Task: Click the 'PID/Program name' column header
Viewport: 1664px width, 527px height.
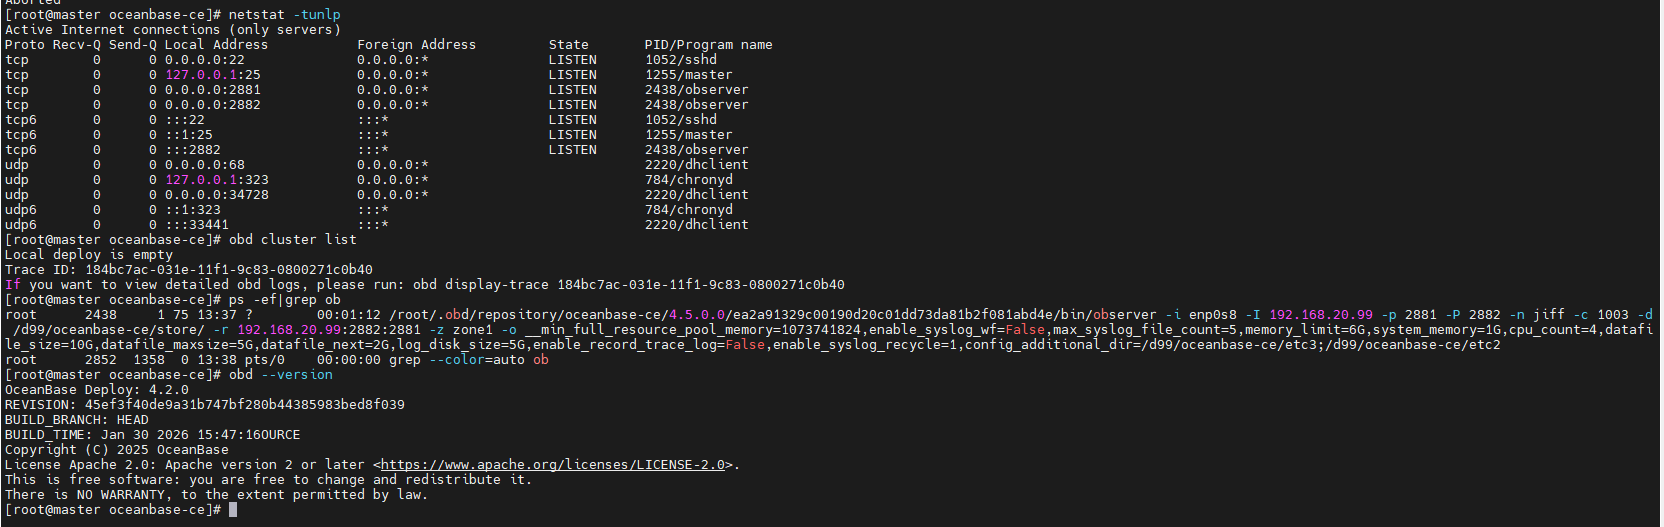Action: pos(708,45)
